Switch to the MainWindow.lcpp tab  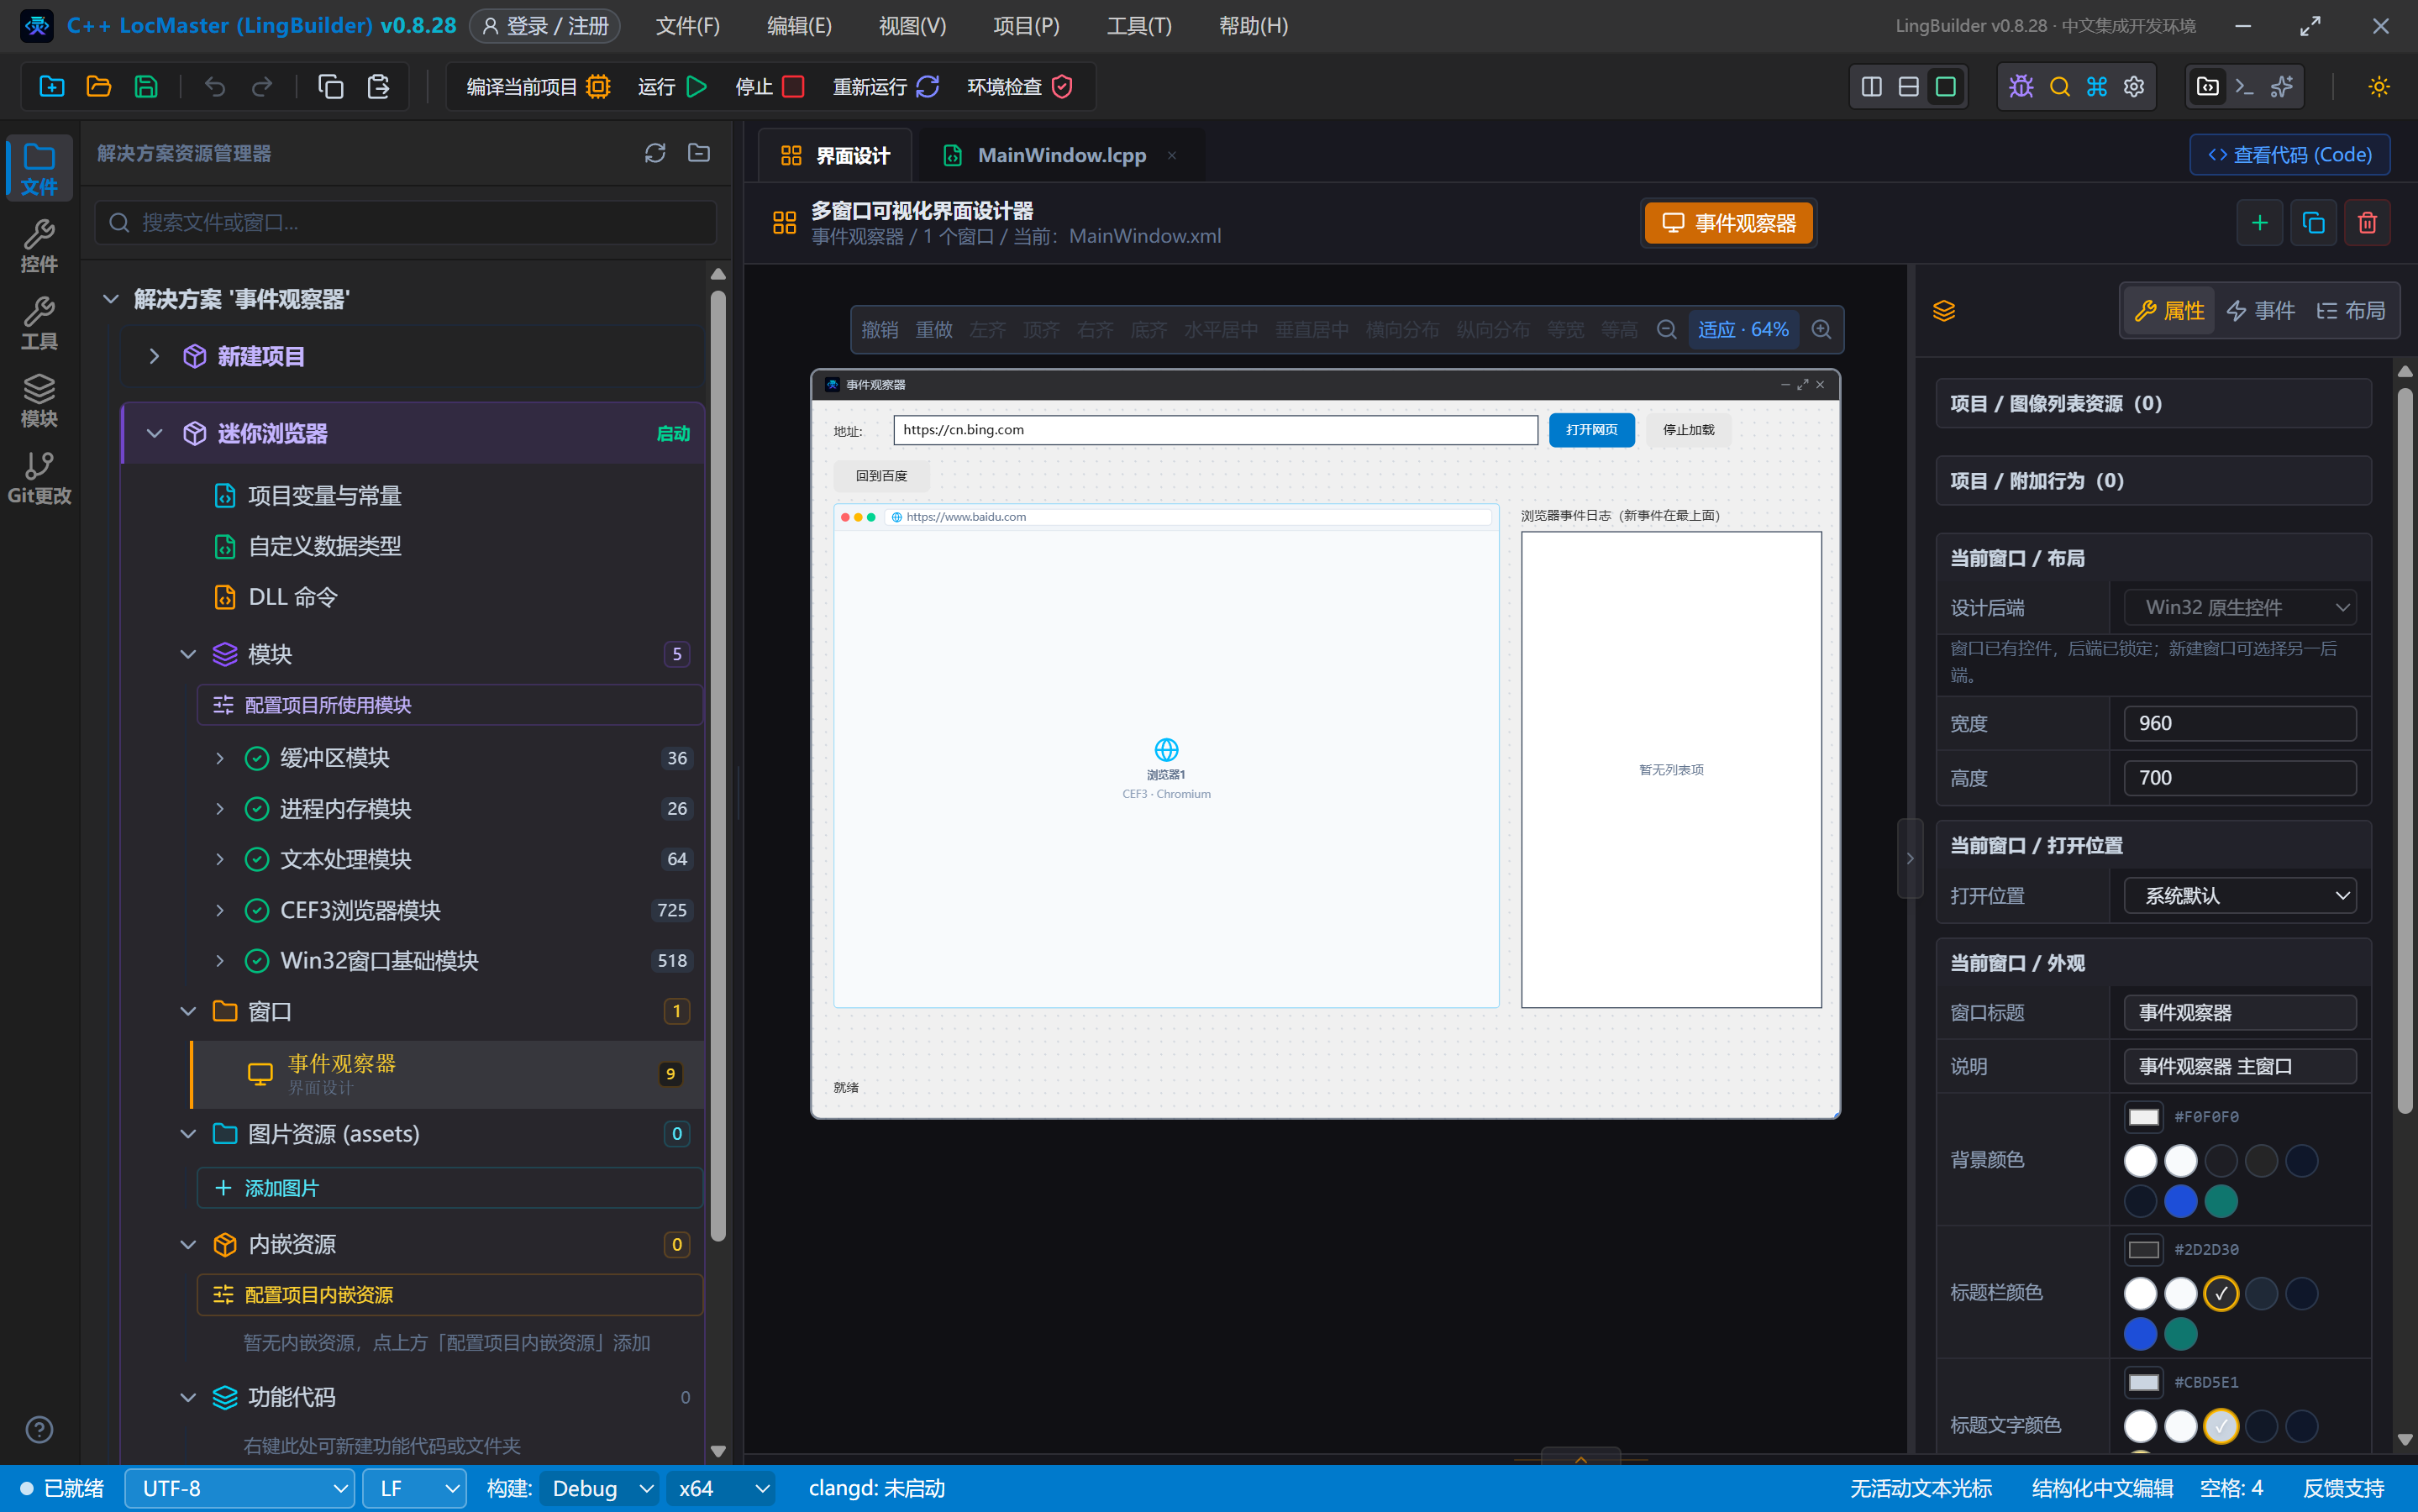pyautogui.click(x=1061, y=155)
